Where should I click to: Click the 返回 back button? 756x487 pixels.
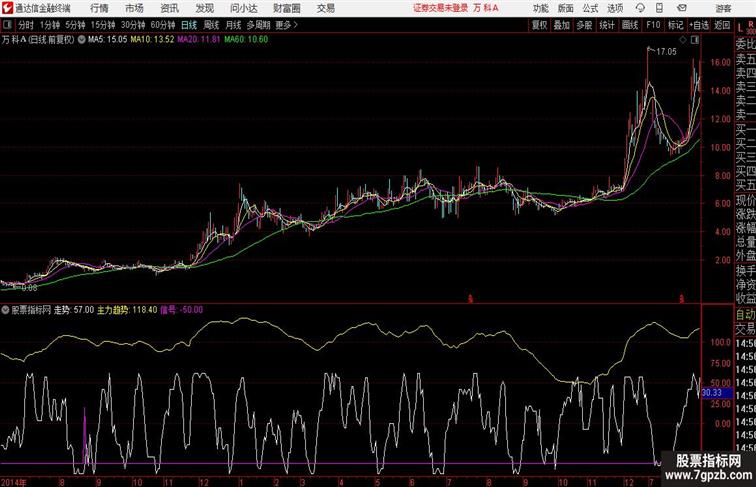722,25
